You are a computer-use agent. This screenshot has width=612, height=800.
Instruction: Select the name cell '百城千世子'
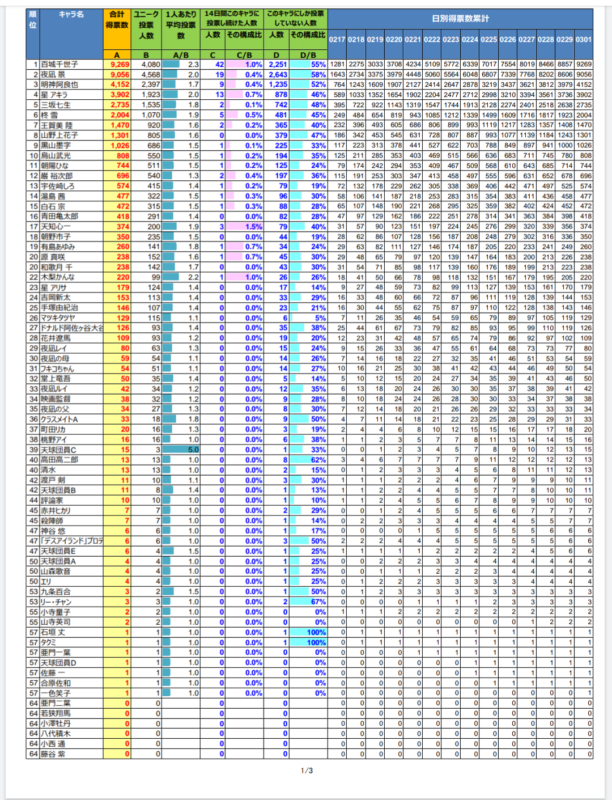(71, 64)
